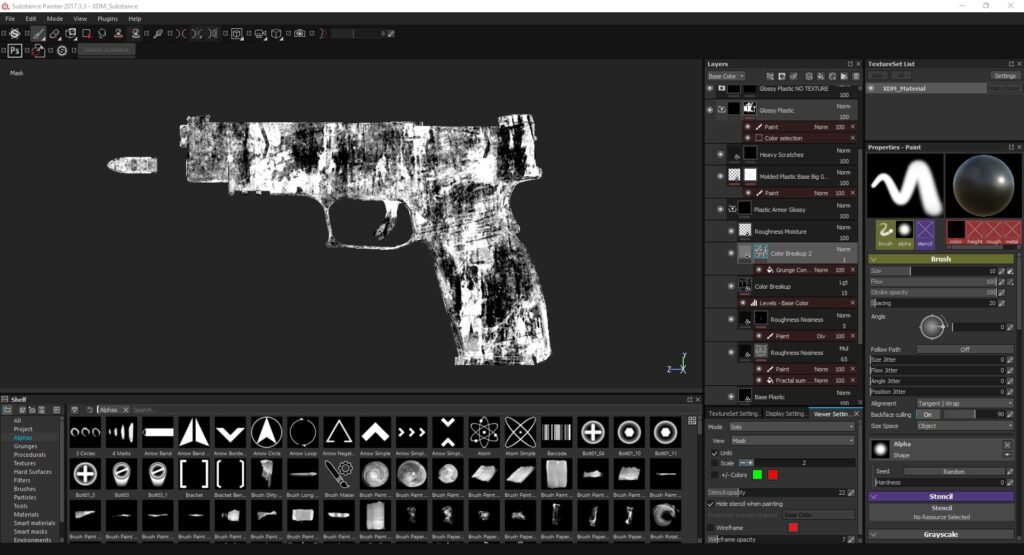Image resolution: width=1024 pixels, height=555 pixels.
Task: Open the Plugins menu
Action: 108,19
